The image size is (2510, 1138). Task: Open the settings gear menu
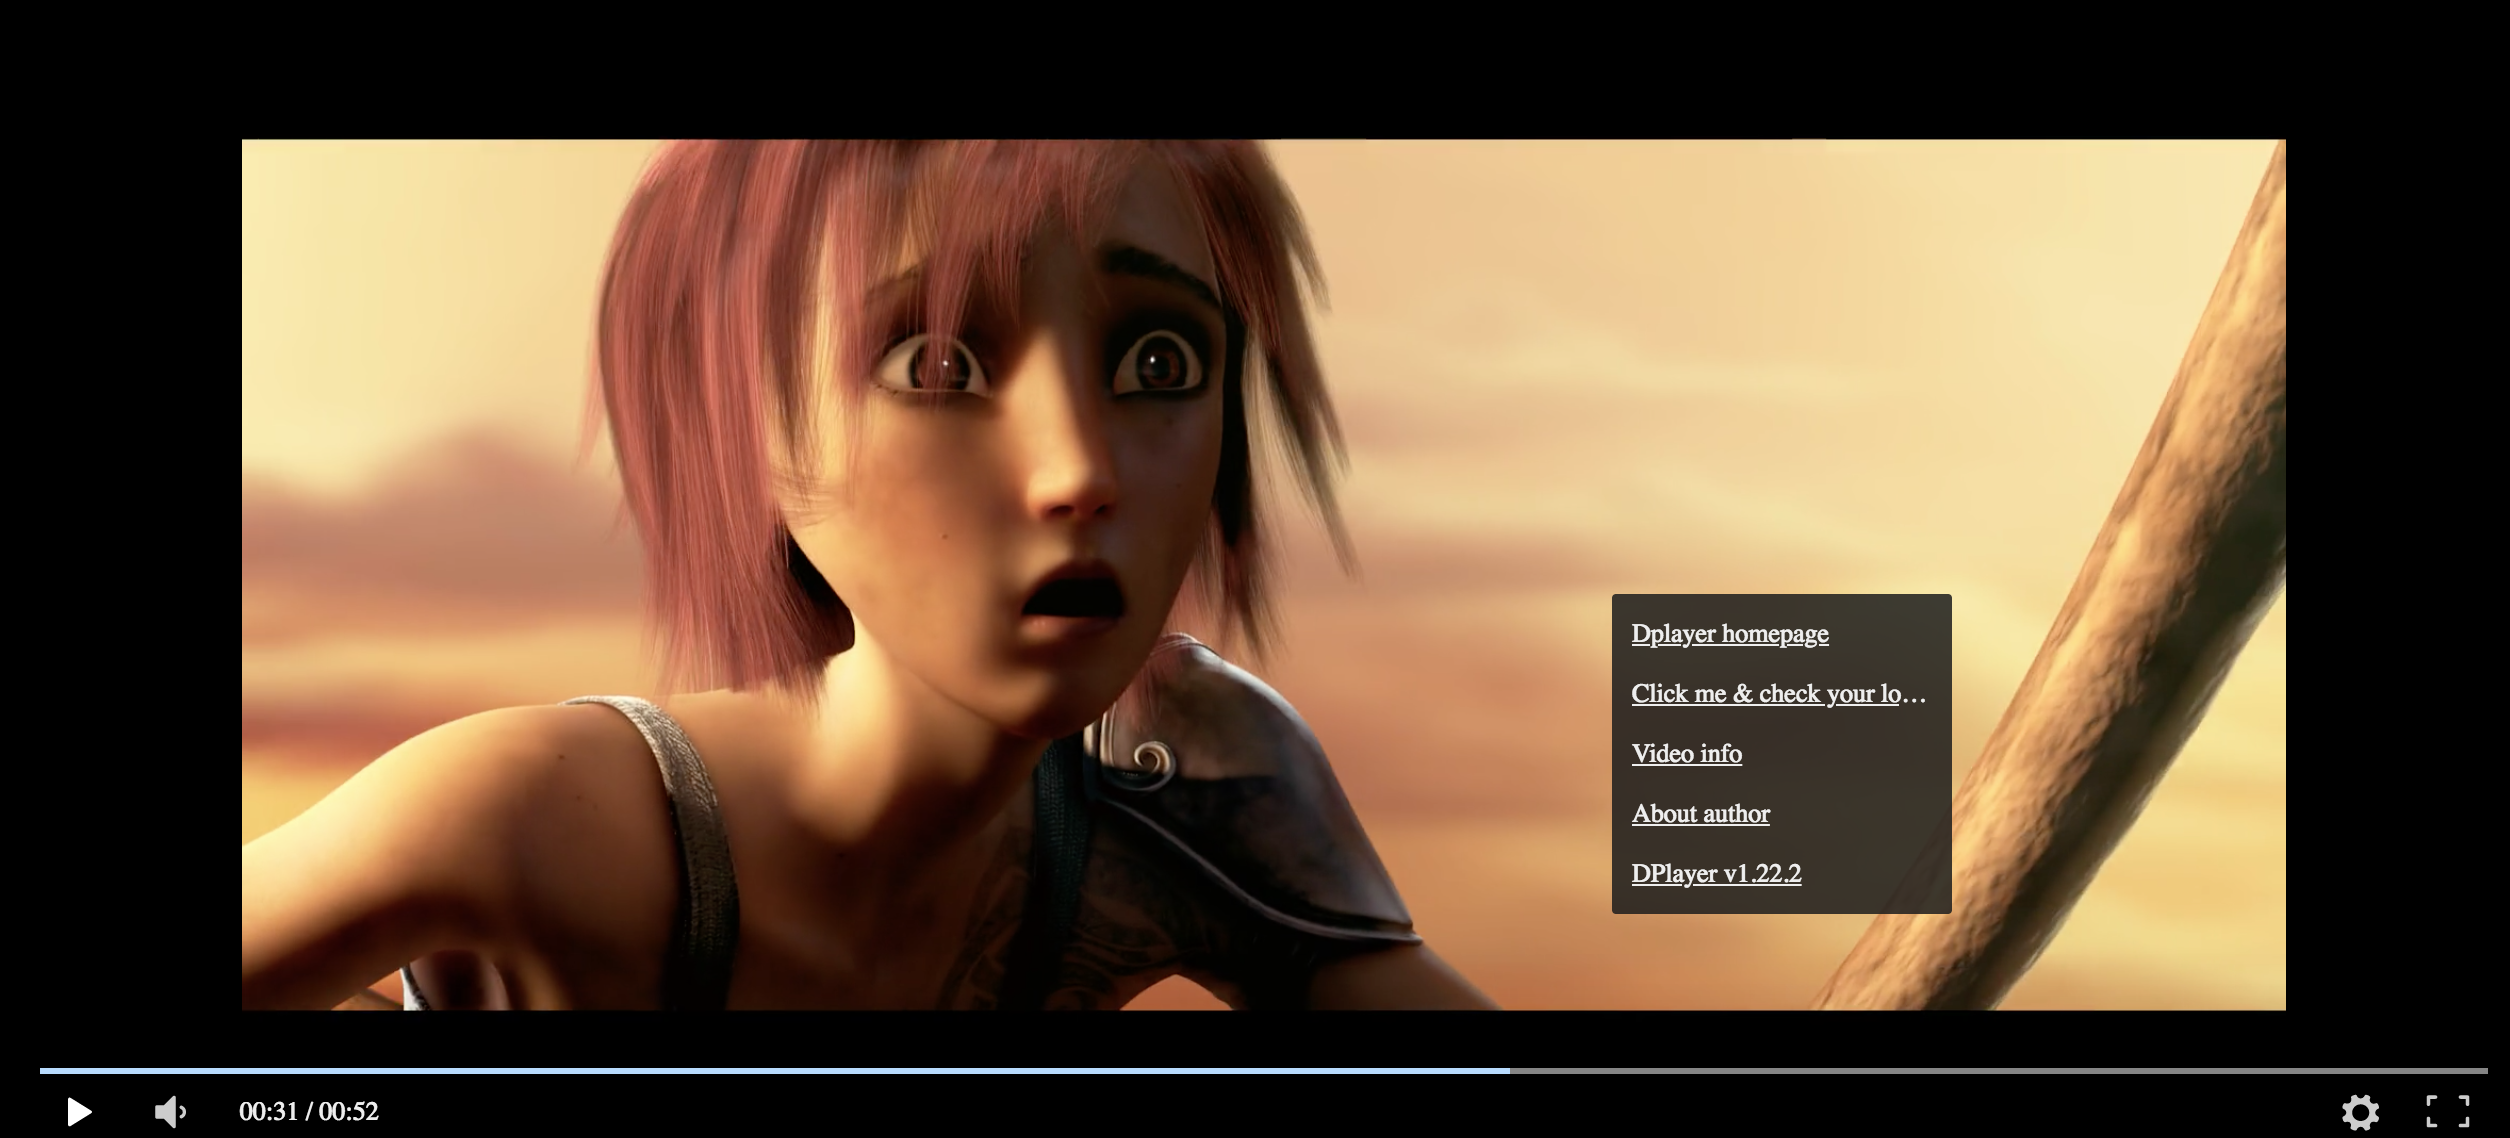pos(2360,1111)
